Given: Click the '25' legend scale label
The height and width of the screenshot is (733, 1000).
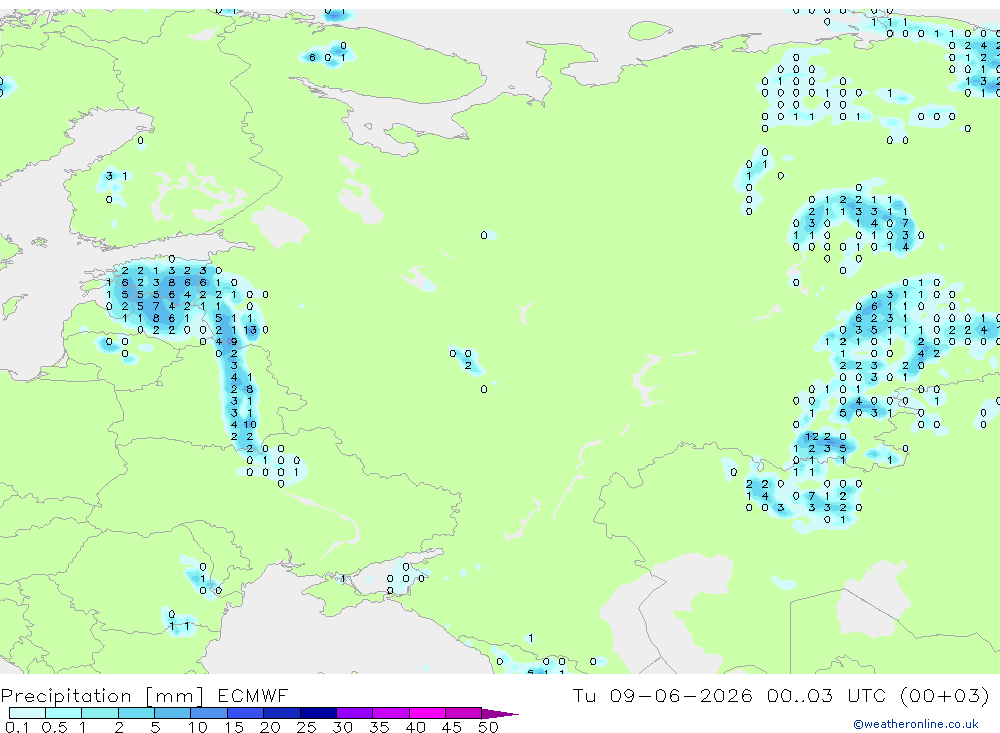Looking at the screenshot, I should [x=307, y=727].
